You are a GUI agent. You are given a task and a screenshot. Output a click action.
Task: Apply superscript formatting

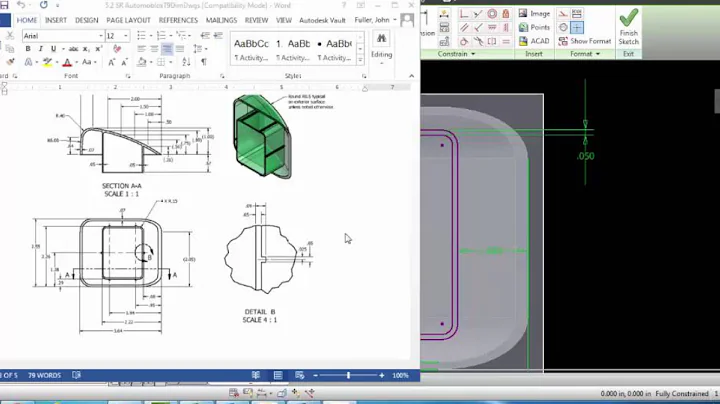pyautogui.click(x=98, y=49)
